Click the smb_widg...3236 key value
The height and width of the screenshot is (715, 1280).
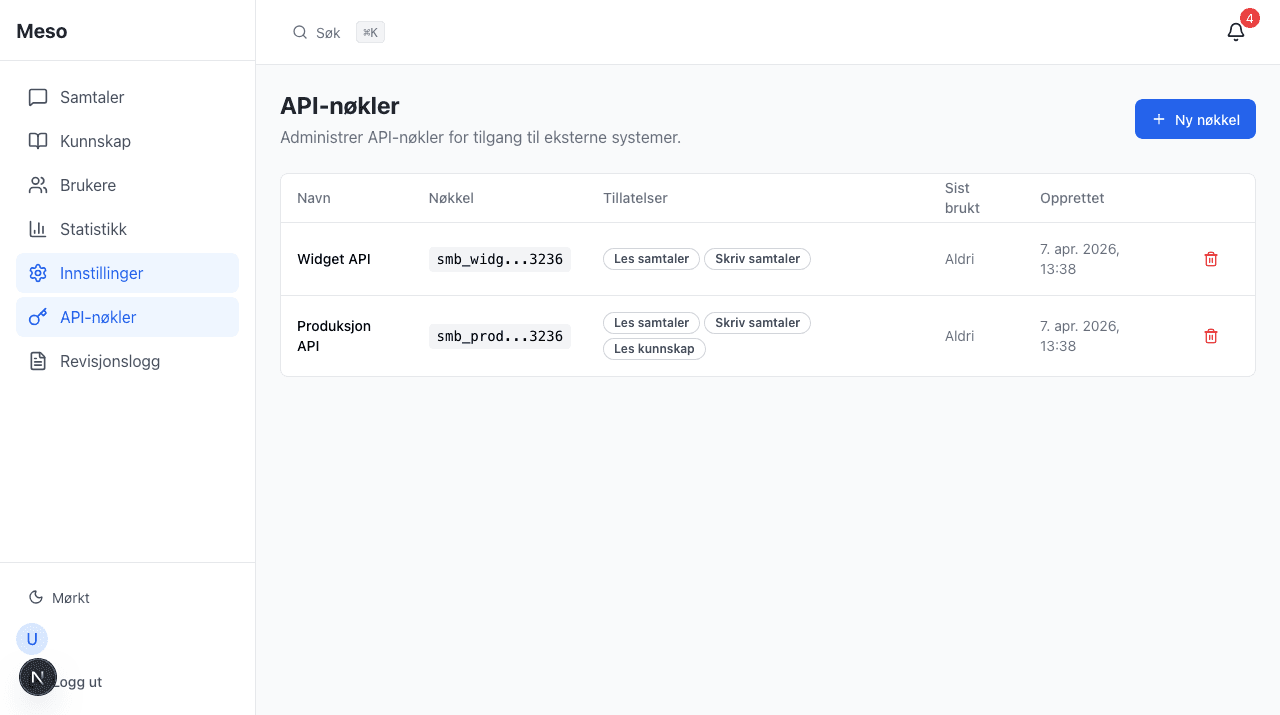(x=500, y=259)
